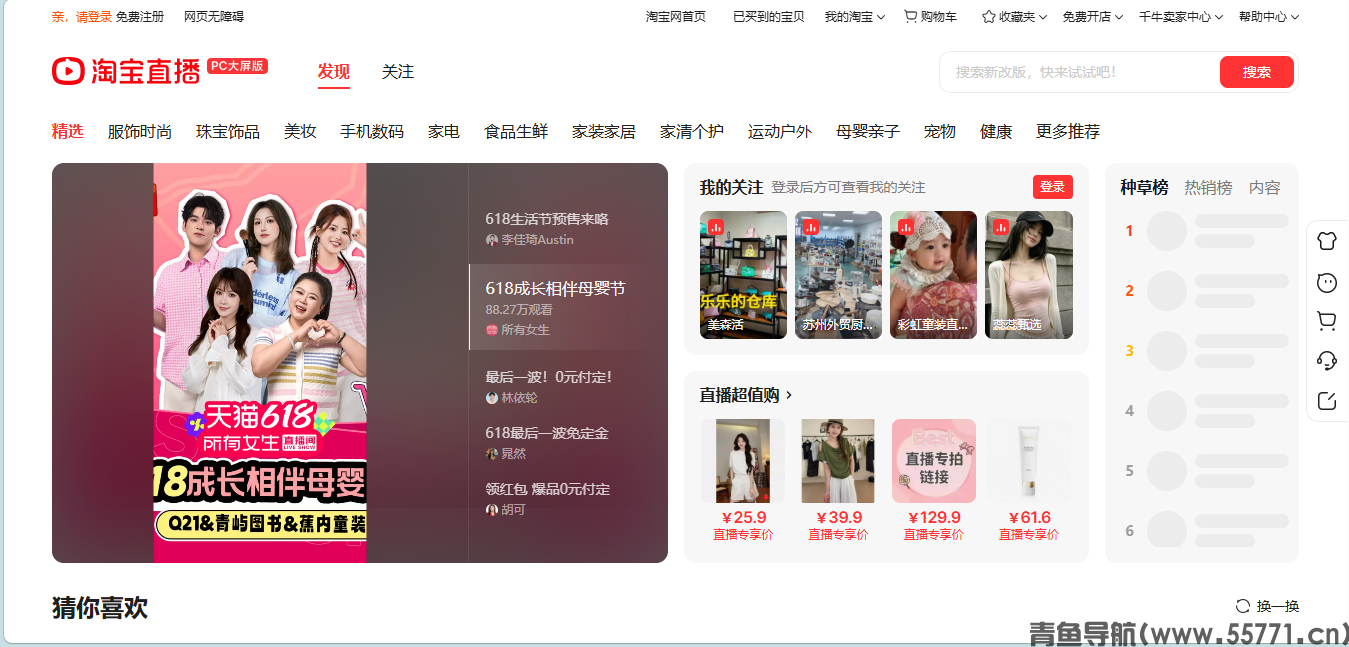
Task: Click live badge on 蕊蕊甄选 thumbnail
Action: pyautogui.click(x=1001, y=227)
